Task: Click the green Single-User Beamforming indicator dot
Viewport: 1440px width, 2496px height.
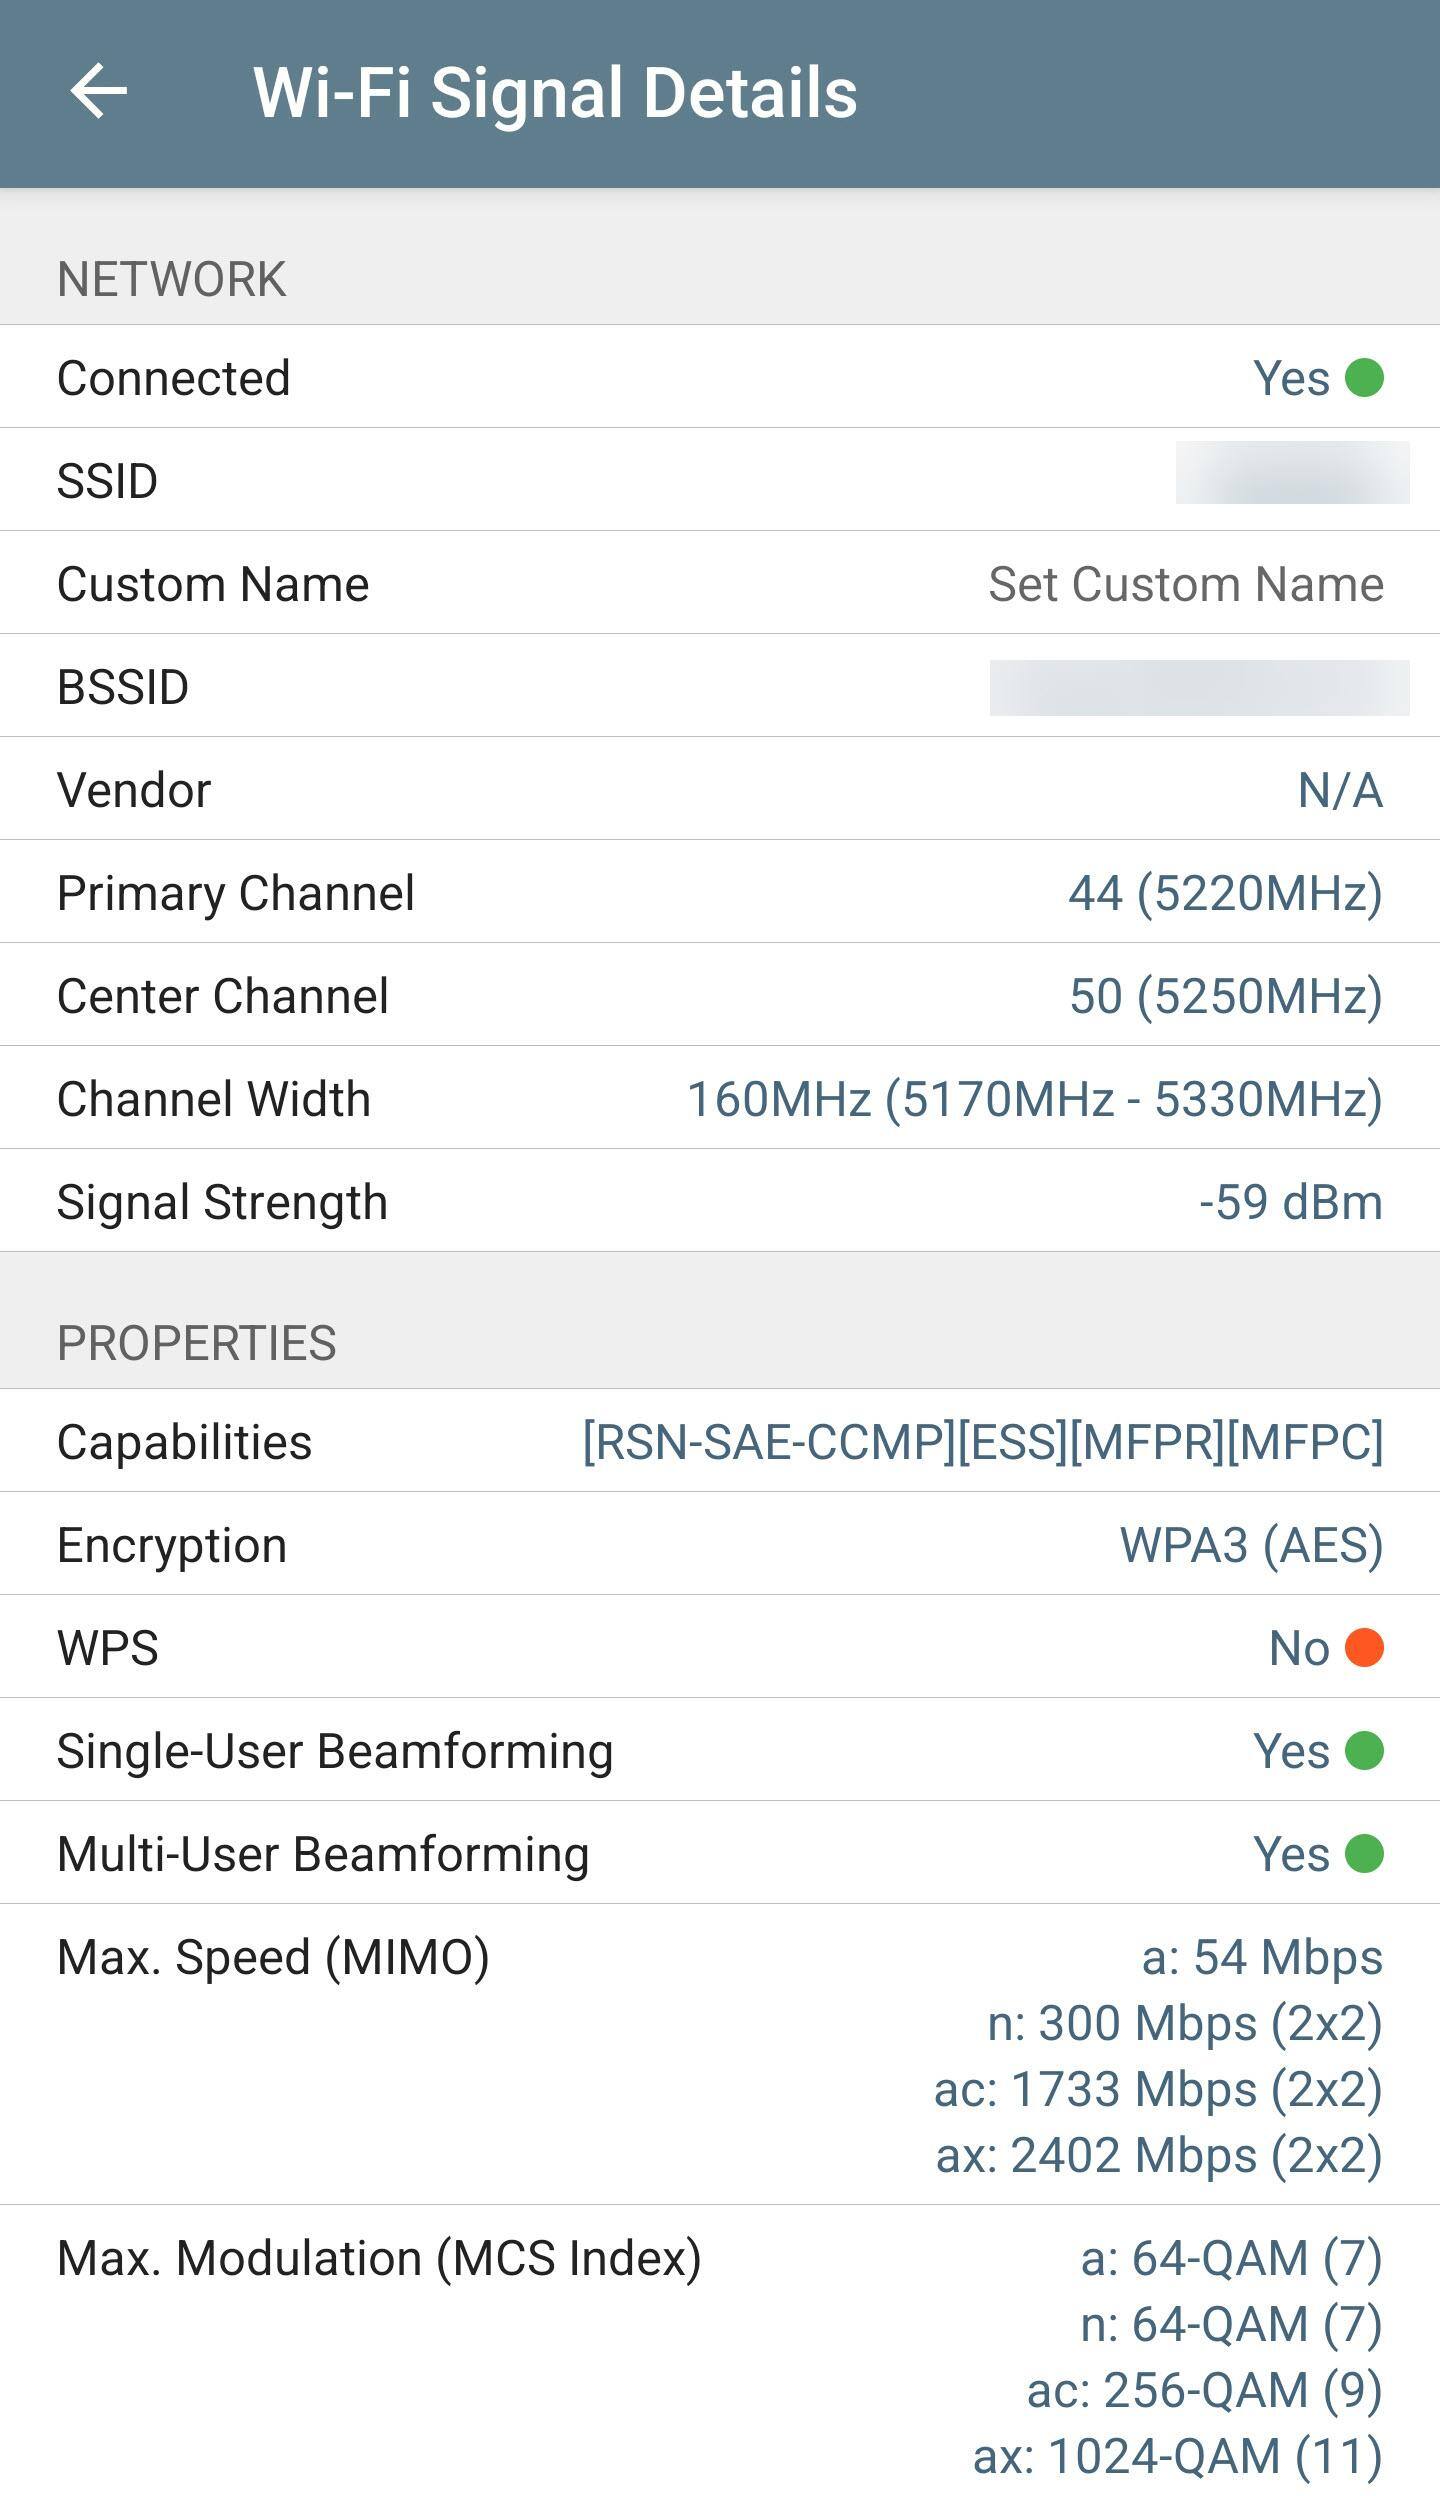Action: point(1364,1750)
